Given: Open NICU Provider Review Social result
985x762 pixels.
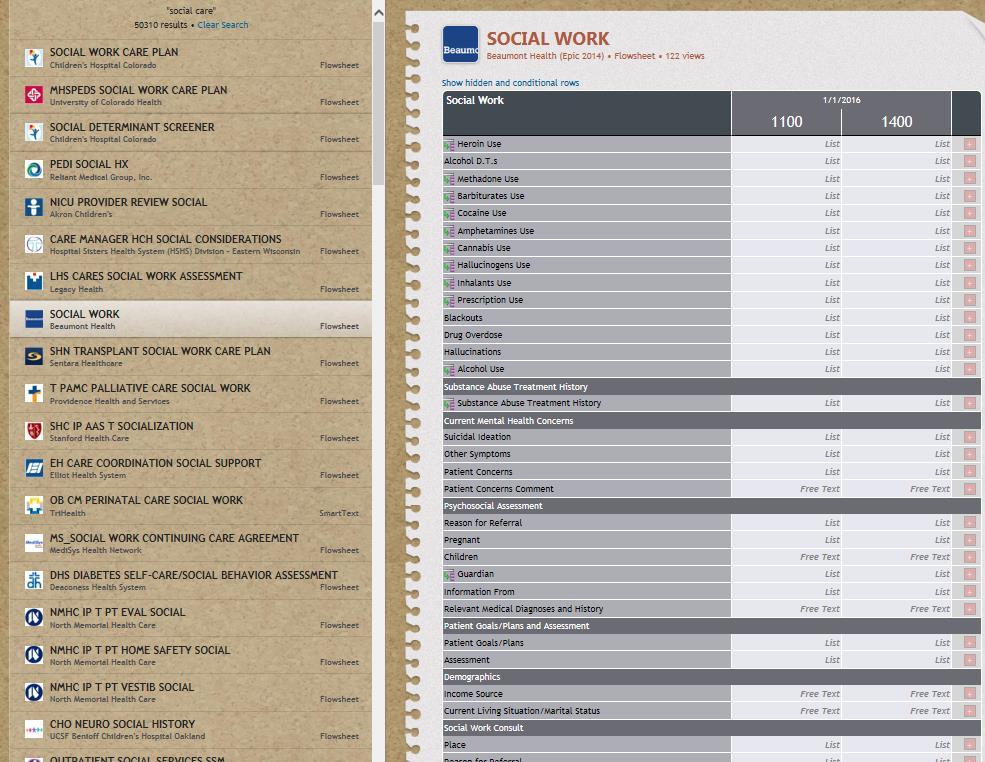Looking at the screenshot, I should click(190, 207).
